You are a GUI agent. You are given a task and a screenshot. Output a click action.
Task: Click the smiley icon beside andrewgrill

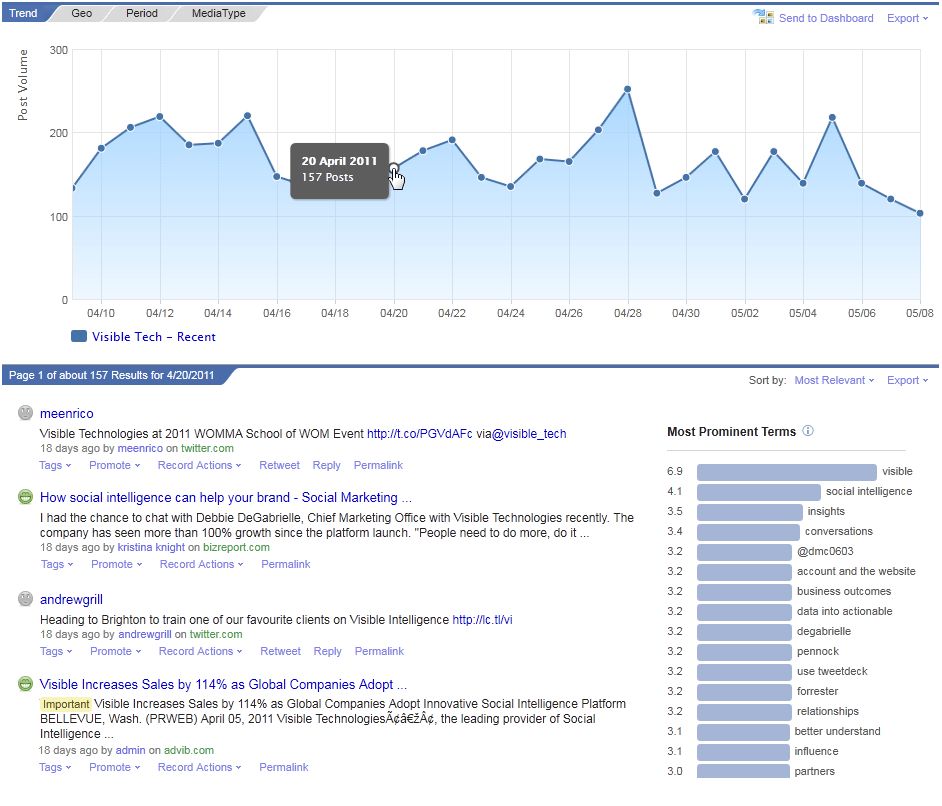coord(23,600)
